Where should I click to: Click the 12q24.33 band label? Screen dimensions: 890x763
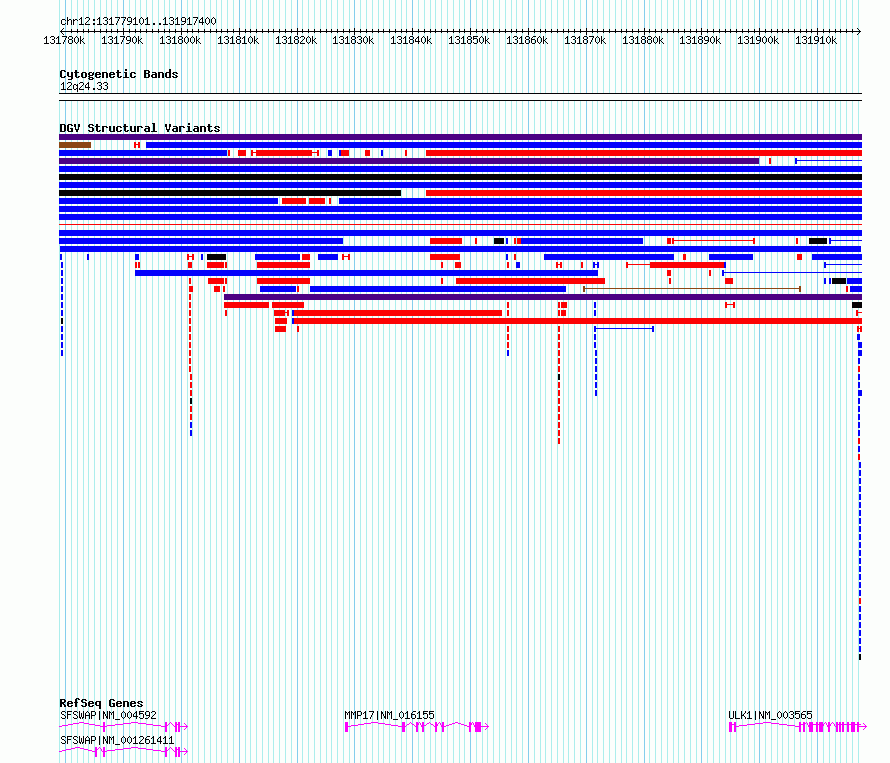[84, 86]
